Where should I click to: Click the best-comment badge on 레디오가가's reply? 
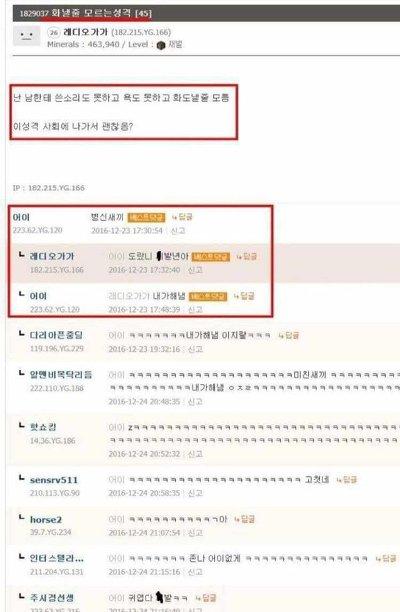(211, 257)
